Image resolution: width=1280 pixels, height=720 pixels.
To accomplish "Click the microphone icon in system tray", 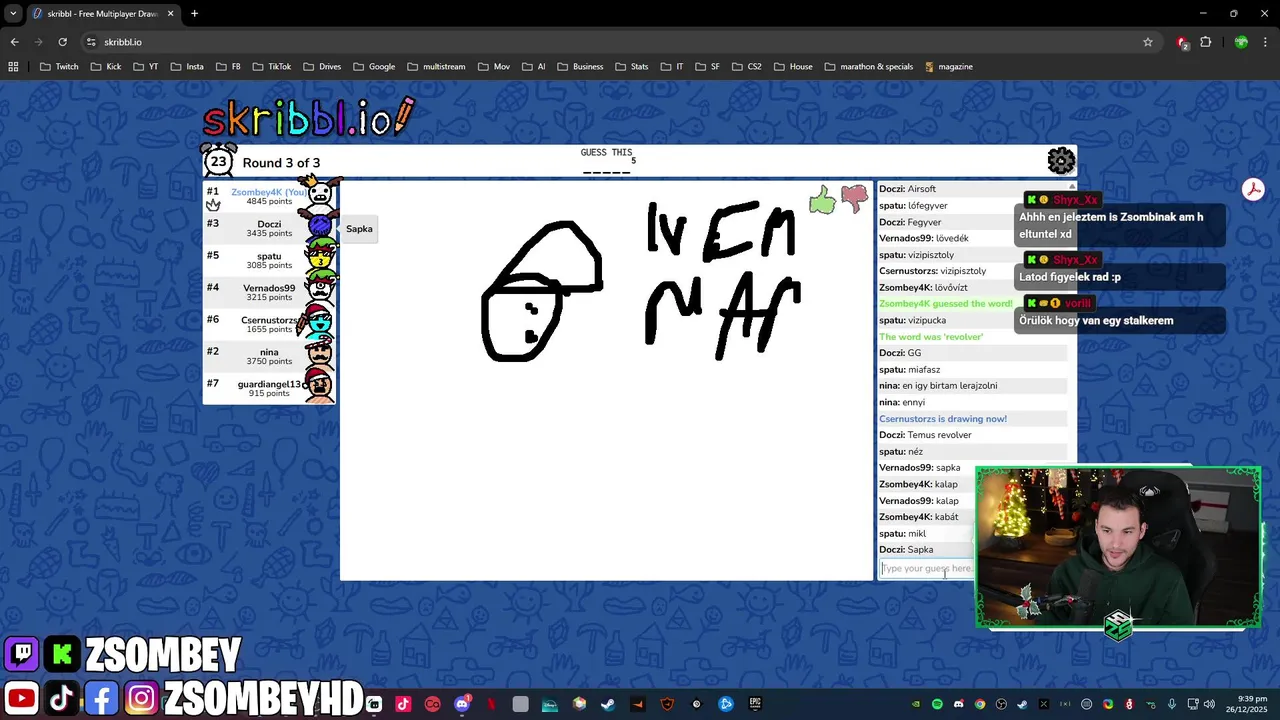I will click(1172, 704).
